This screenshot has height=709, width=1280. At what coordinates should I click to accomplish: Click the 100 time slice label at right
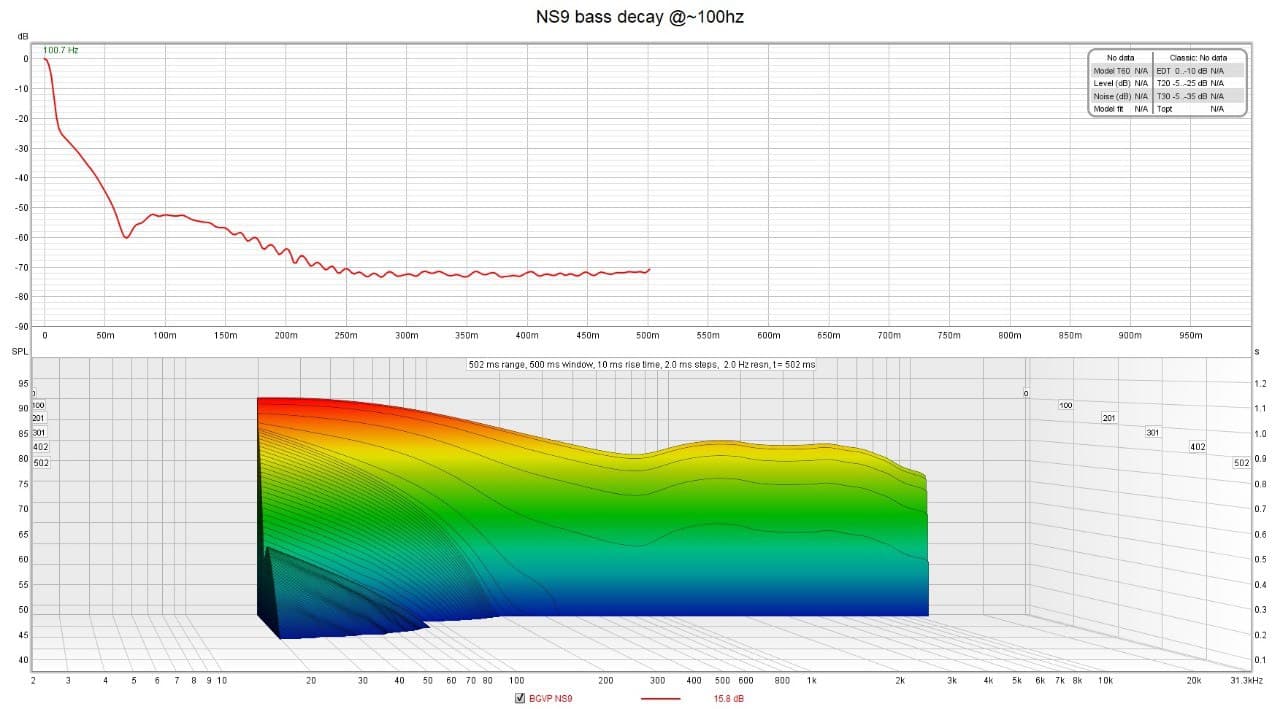1065,405
